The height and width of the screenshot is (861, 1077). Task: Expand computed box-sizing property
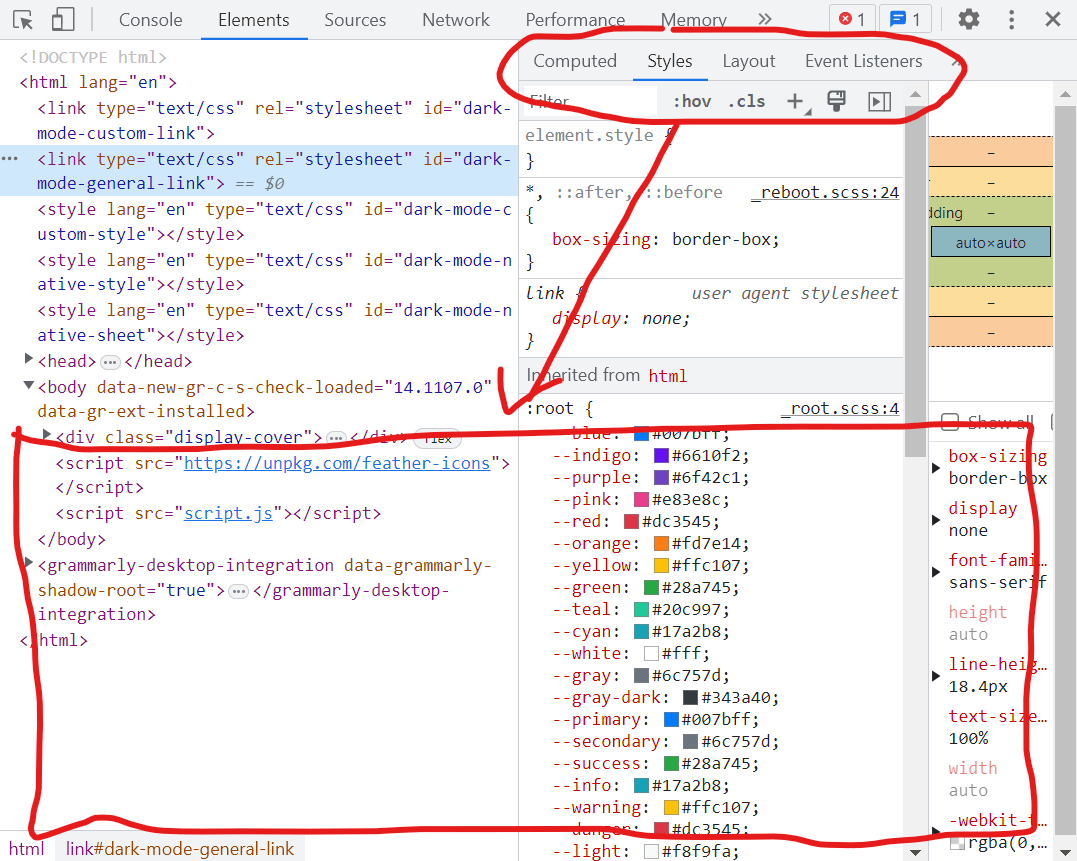[x=936, y=468]
